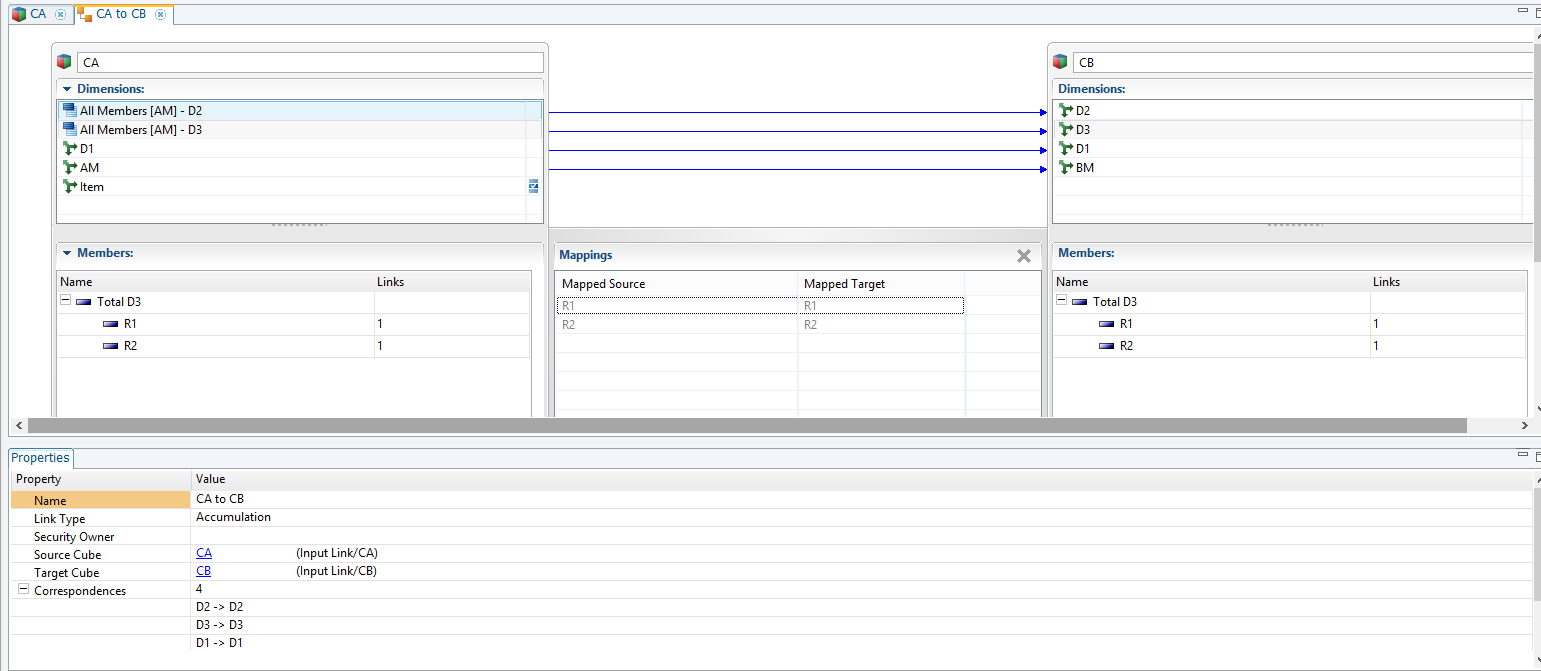Collapse the source Dimensions section

[x=67, y=89]
